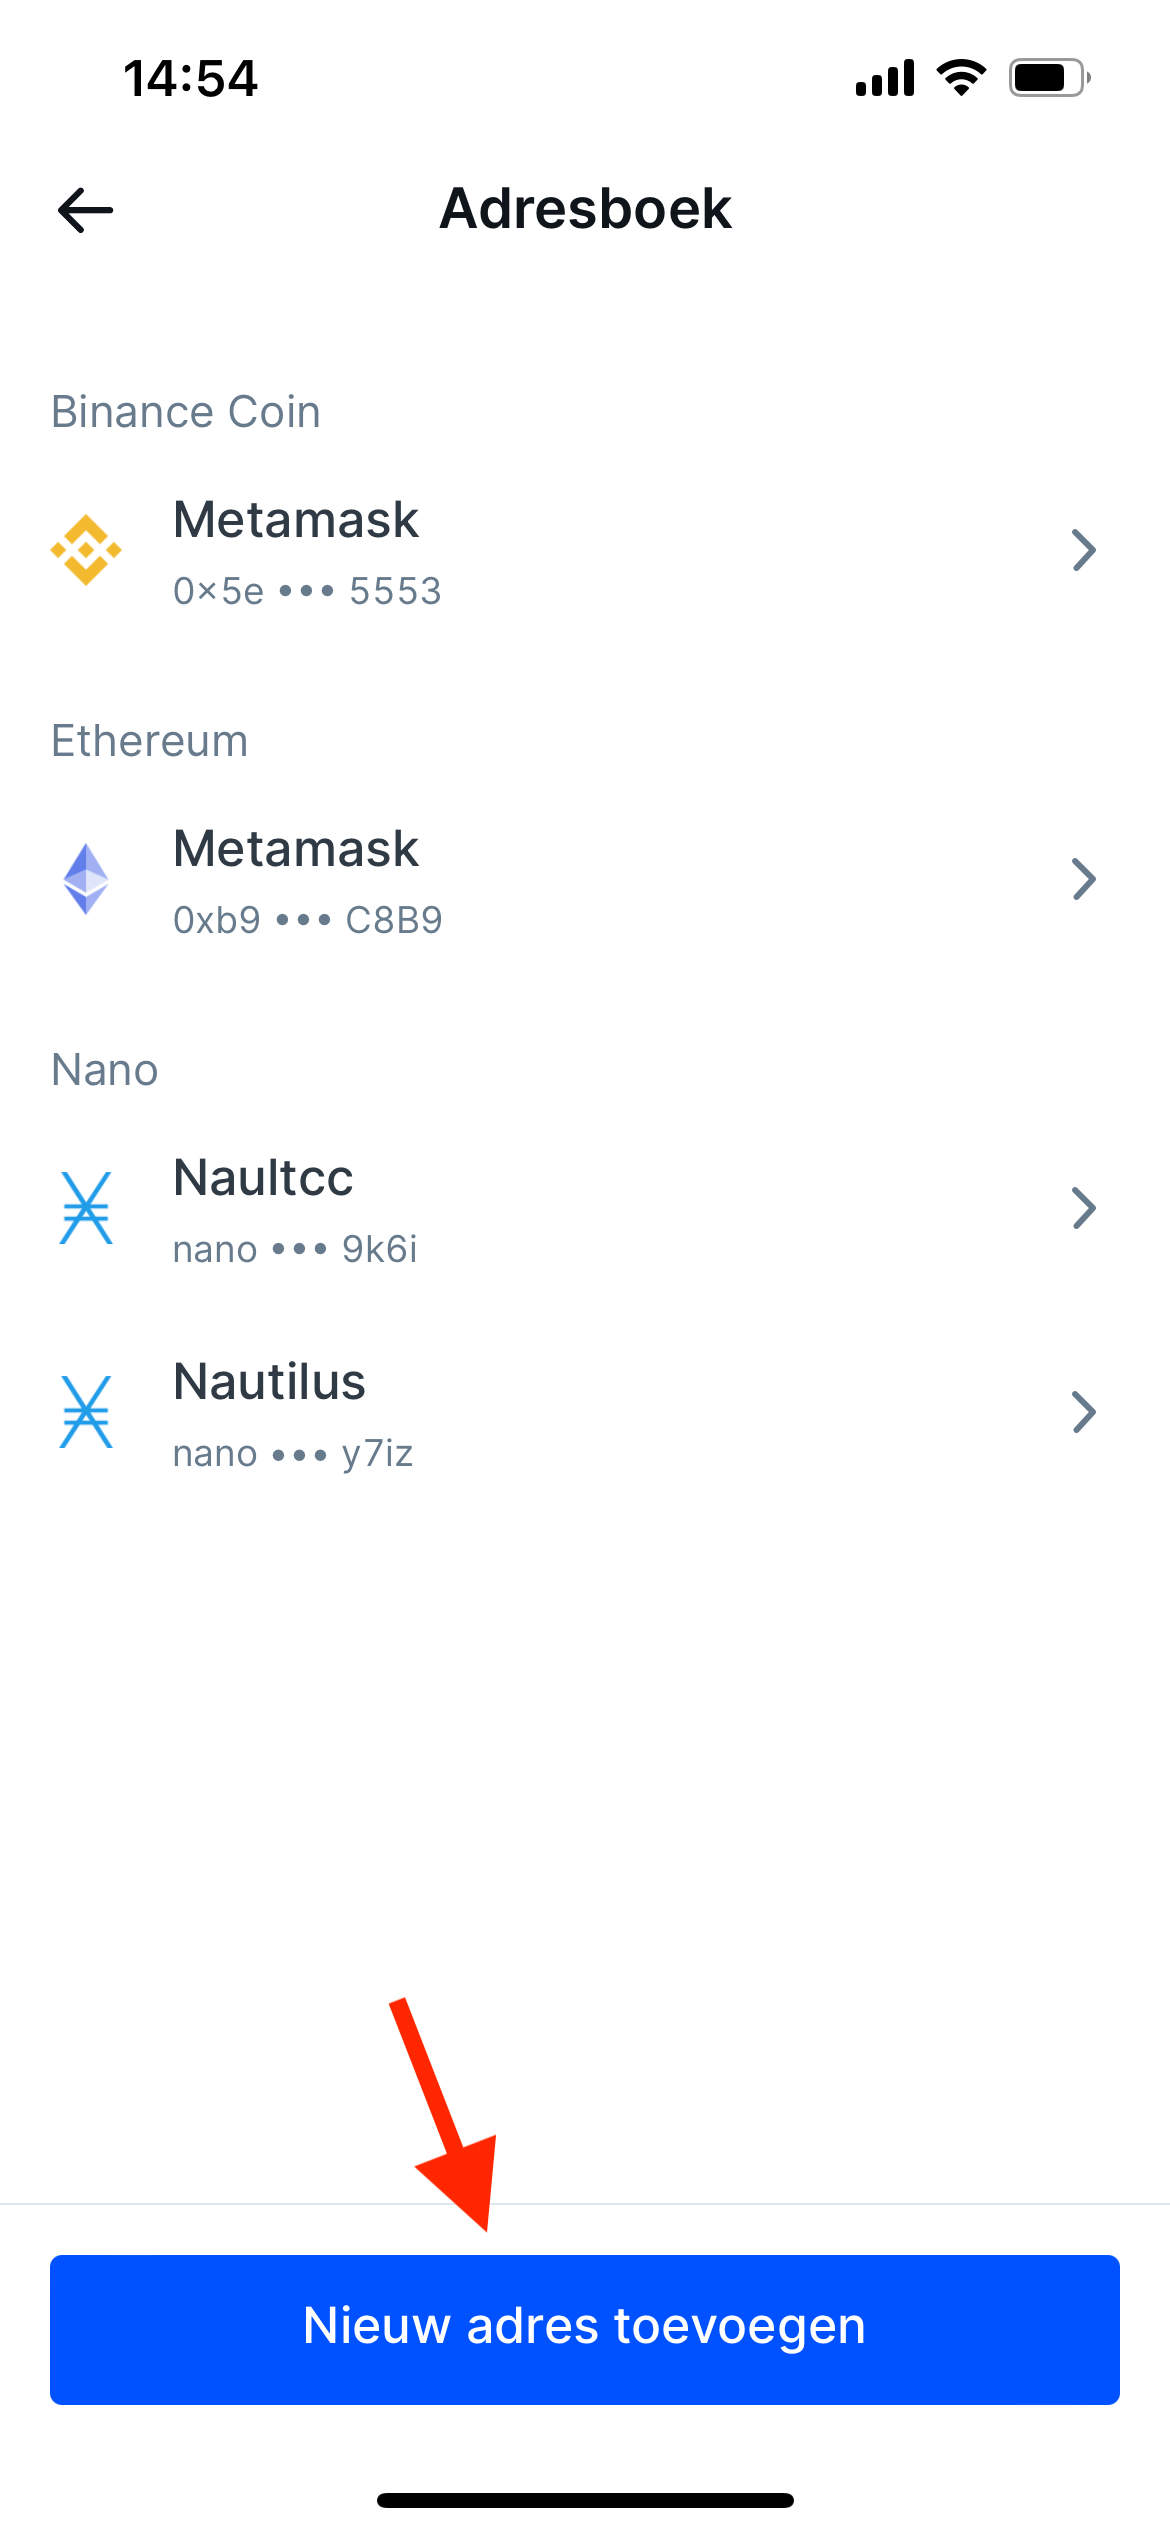The image size is (1170, 2532).
Task: Open chevron for Ethereum Metamask entry
Action: (1084, 879)
